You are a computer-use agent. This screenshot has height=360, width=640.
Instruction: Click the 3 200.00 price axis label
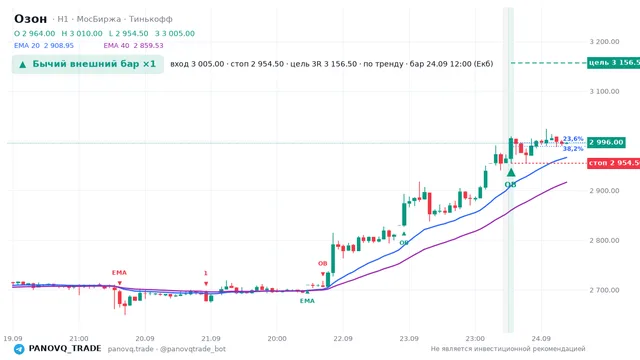[x=604, y=42]
